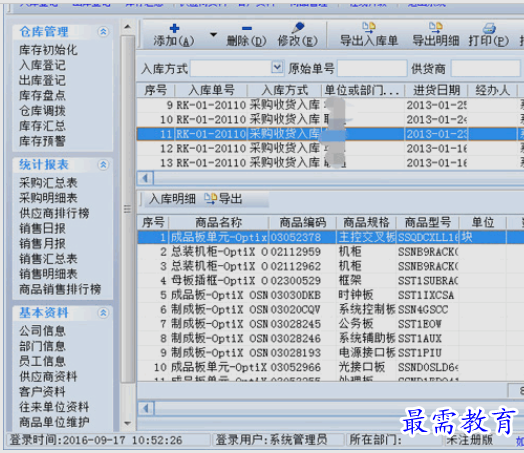Click 商品规格 column header
Screen dimensions: 524x453
pos(366,222)
